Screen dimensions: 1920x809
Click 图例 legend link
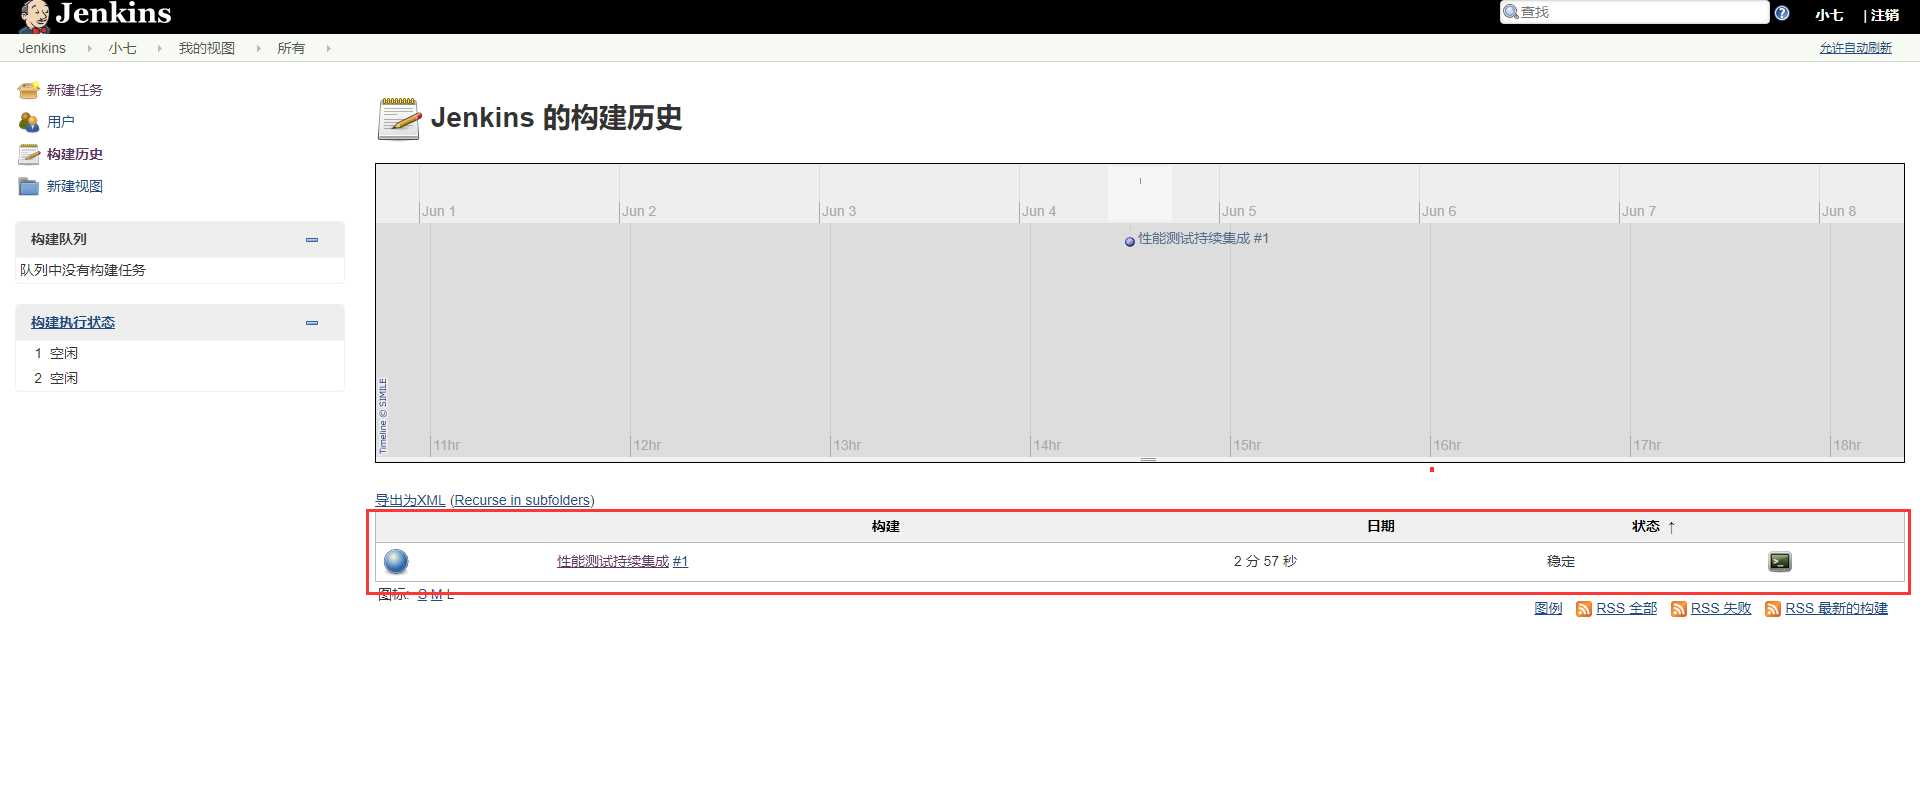[x=1548, y=608]
